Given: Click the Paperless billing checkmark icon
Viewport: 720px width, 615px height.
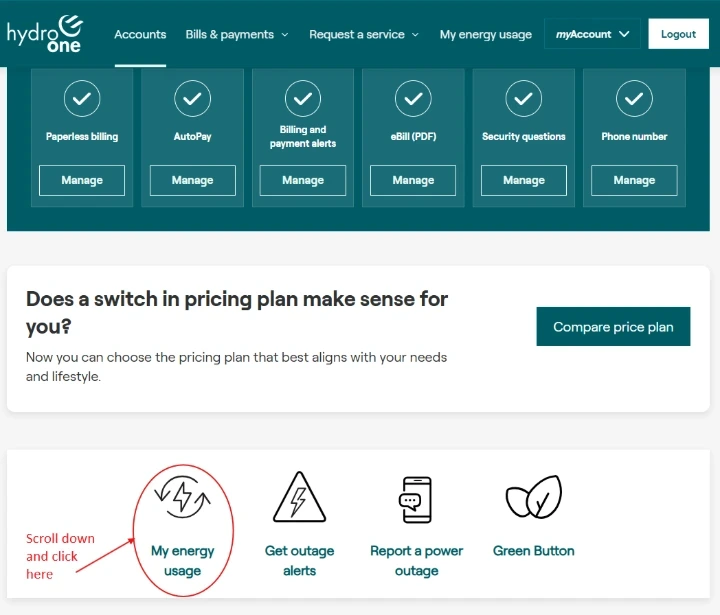Looking at the screenshot, I should (82, 98).
